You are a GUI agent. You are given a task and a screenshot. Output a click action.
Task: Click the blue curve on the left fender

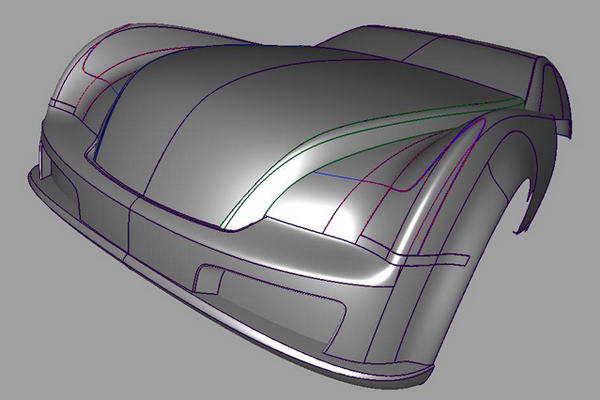click(108, 108)
